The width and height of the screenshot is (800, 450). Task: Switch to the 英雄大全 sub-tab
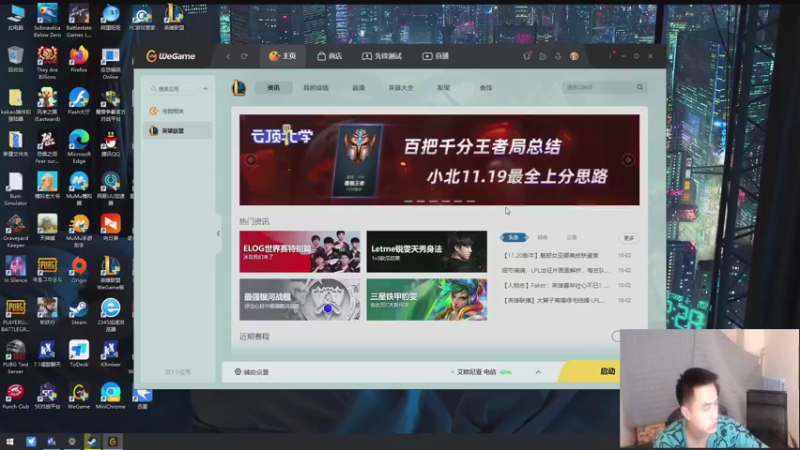(401, 88)
